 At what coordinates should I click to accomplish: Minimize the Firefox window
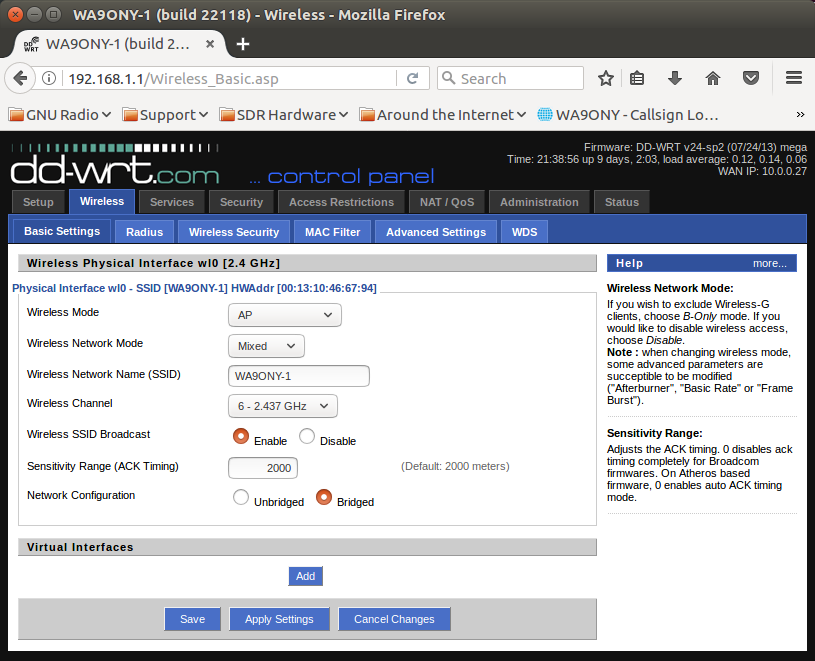click(x=34, y=14)
